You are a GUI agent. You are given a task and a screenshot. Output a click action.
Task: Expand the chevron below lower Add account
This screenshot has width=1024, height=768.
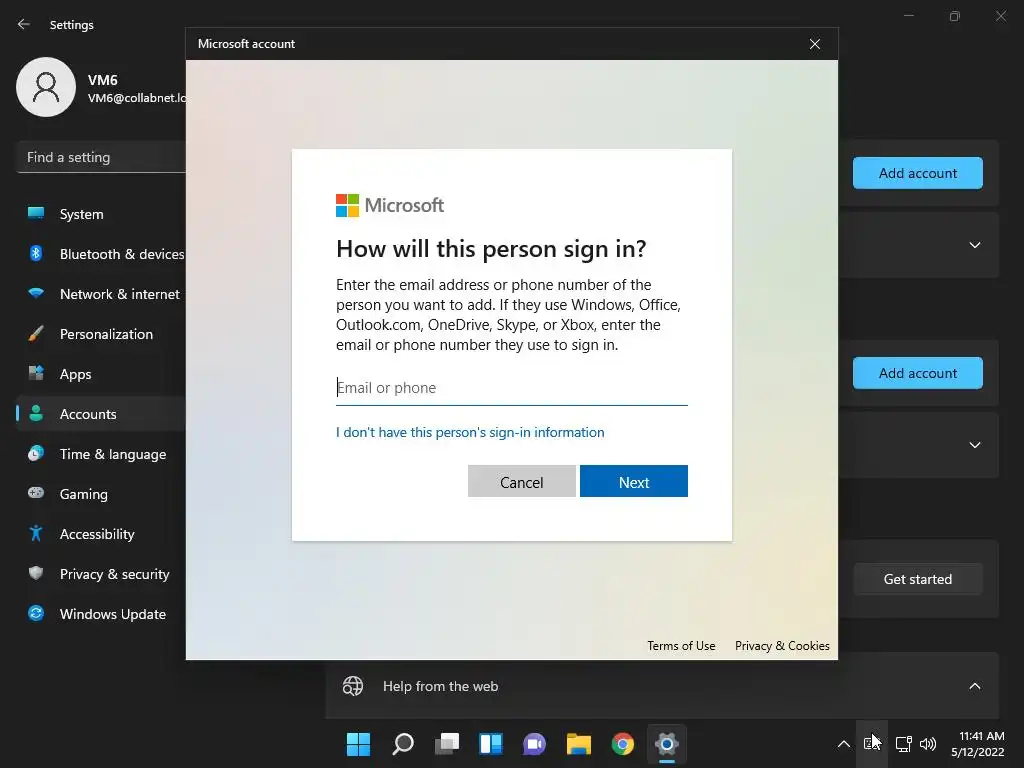974,445
